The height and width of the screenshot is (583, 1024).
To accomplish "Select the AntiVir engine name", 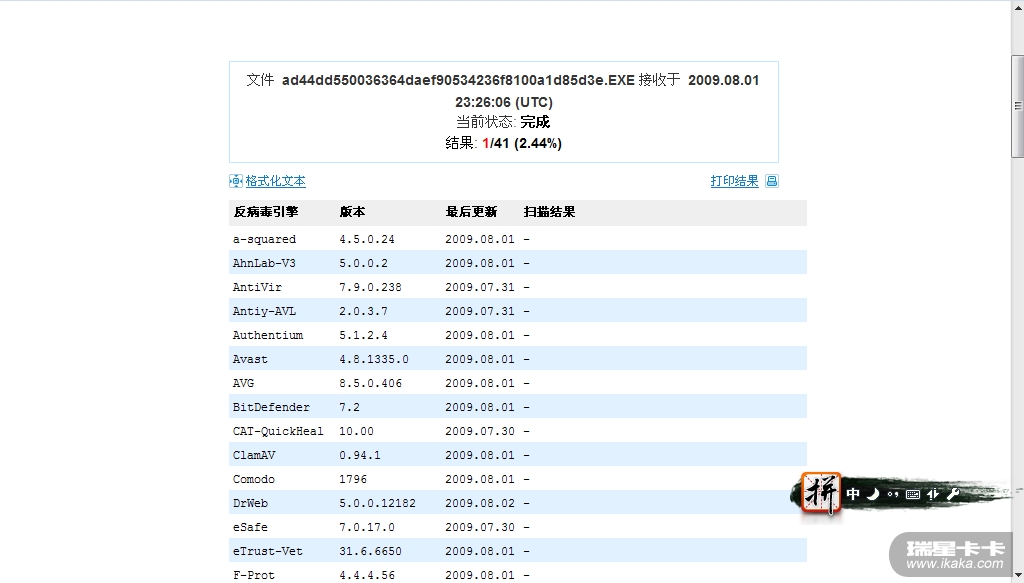I will point(257,287).
